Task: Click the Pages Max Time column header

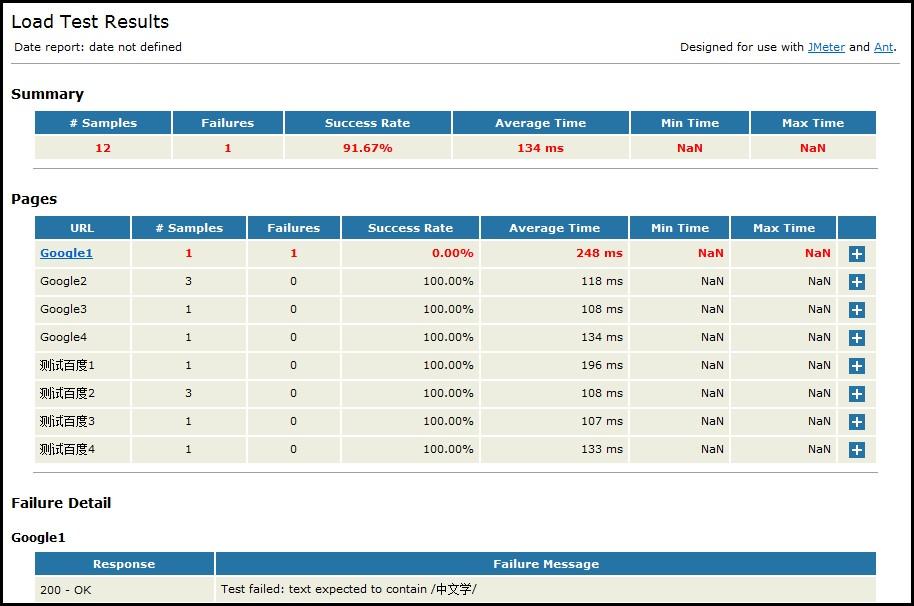Action: 784,228
